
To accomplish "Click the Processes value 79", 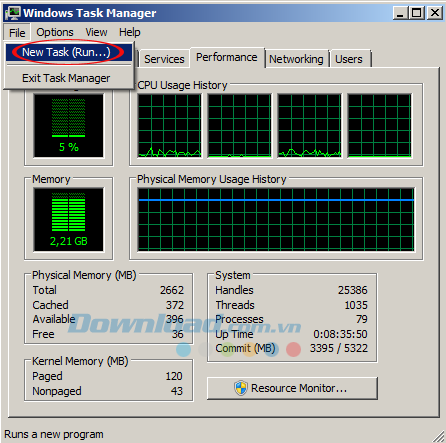I will coord(362,319).
